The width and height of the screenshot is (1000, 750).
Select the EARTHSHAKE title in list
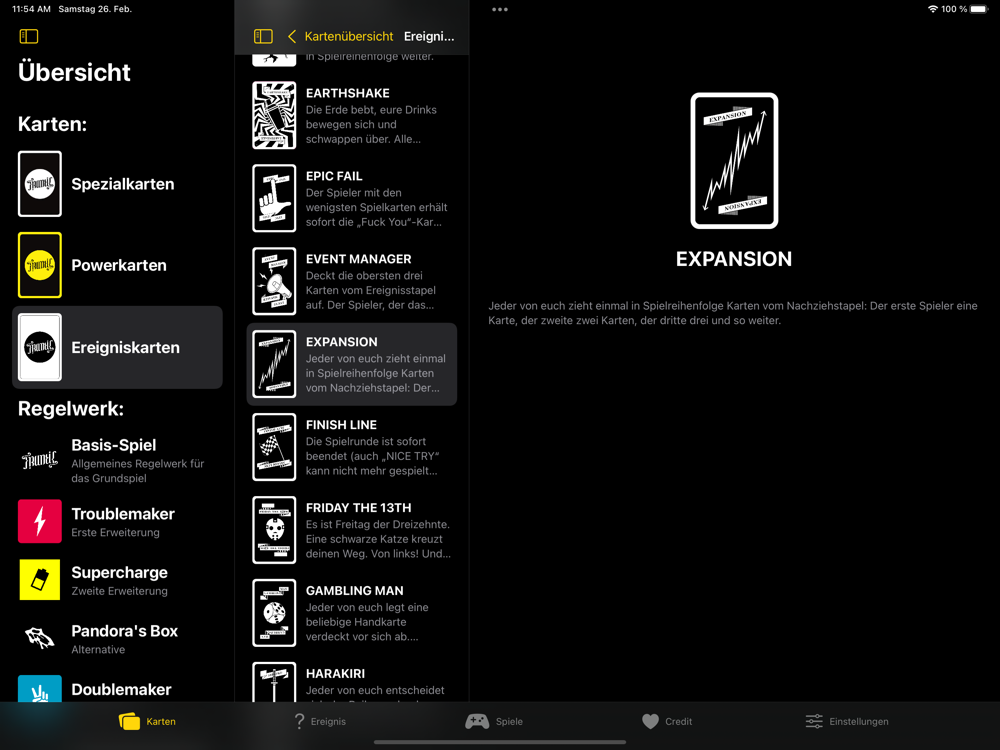348,93
